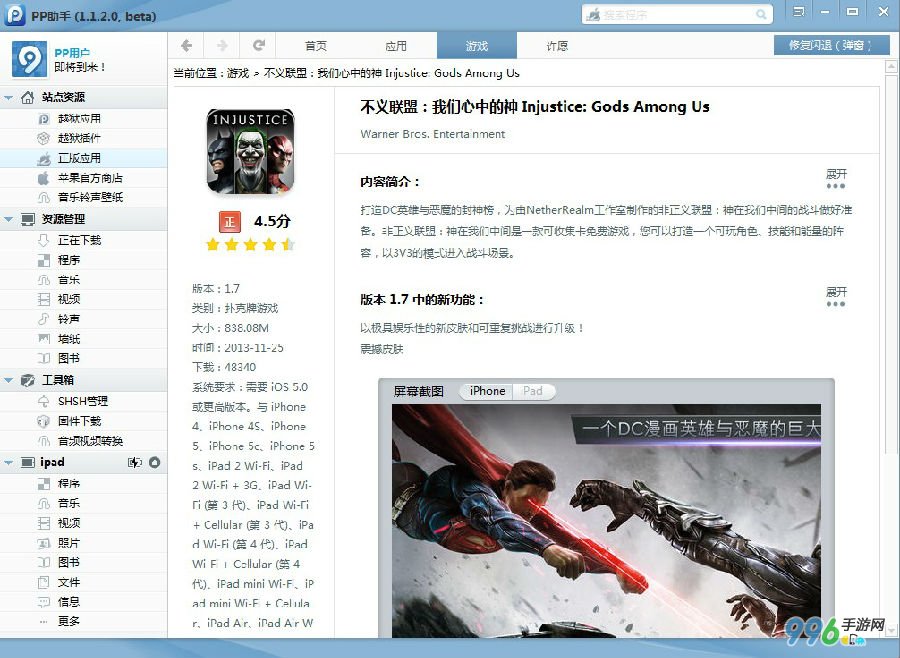
Task: Click 视频 film icon under 资源管理
Action: coord(44,299)
